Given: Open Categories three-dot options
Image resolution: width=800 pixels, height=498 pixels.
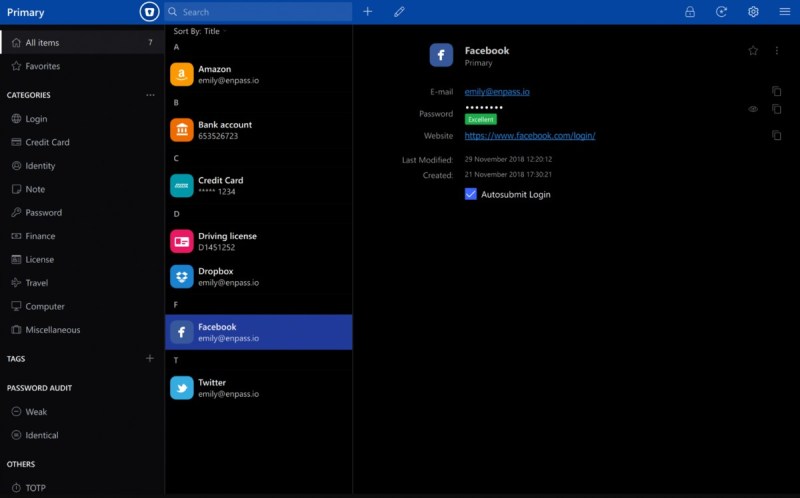Looking at the screenshot, I should point(150,95).
